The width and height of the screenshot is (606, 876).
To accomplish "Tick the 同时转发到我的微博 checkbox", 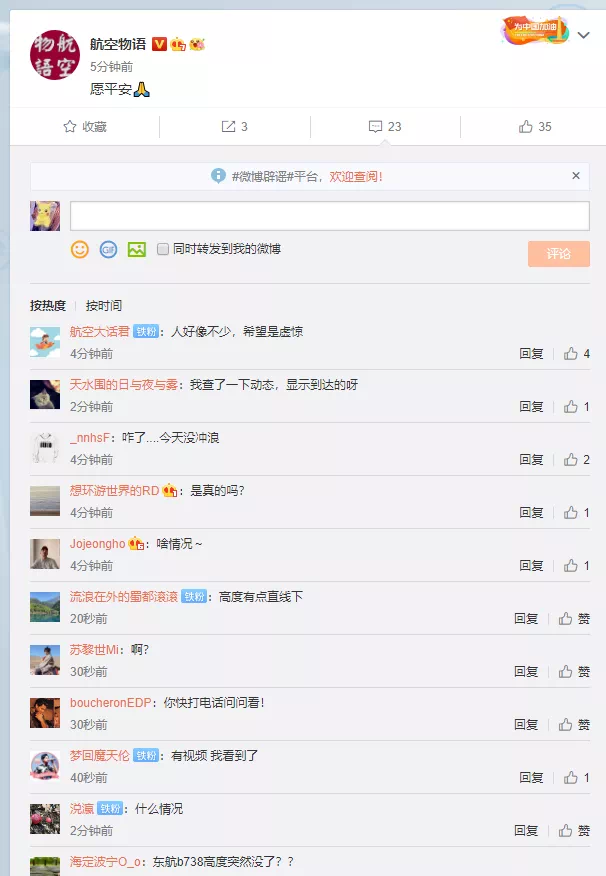I will (x=163, y=249).
